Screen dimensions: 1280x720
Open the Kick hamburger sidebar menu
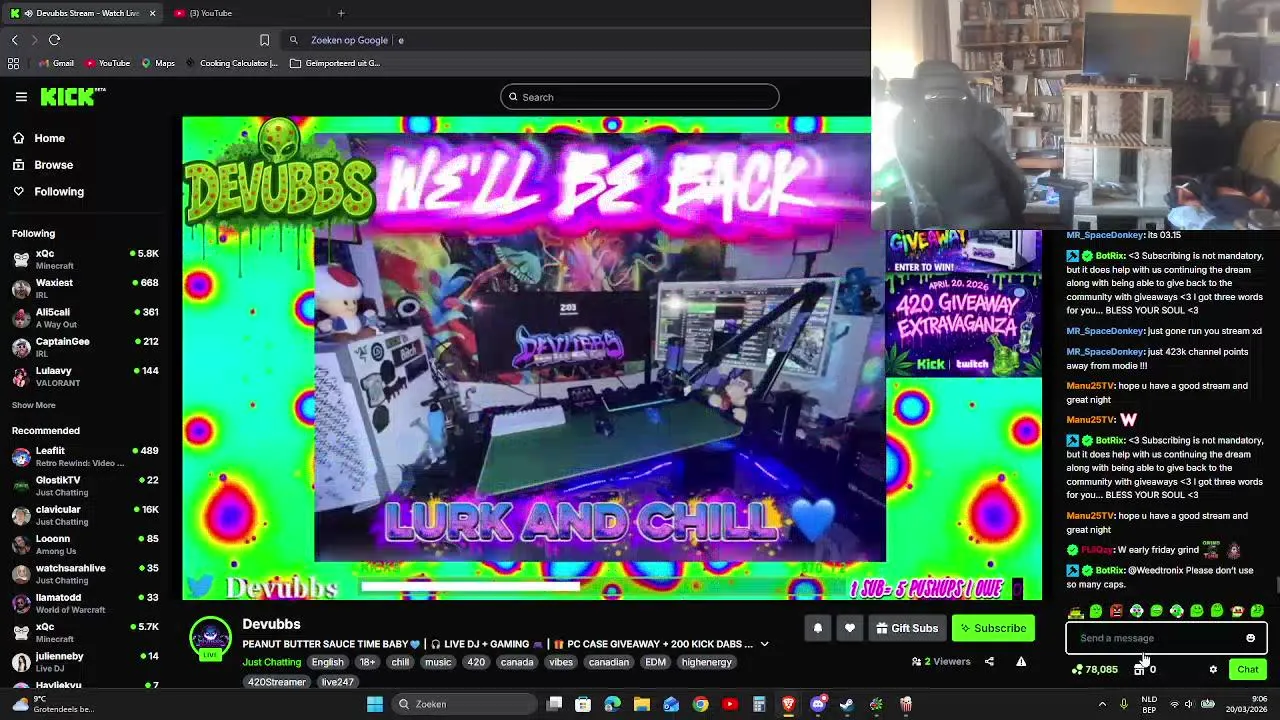click(21, 97)
